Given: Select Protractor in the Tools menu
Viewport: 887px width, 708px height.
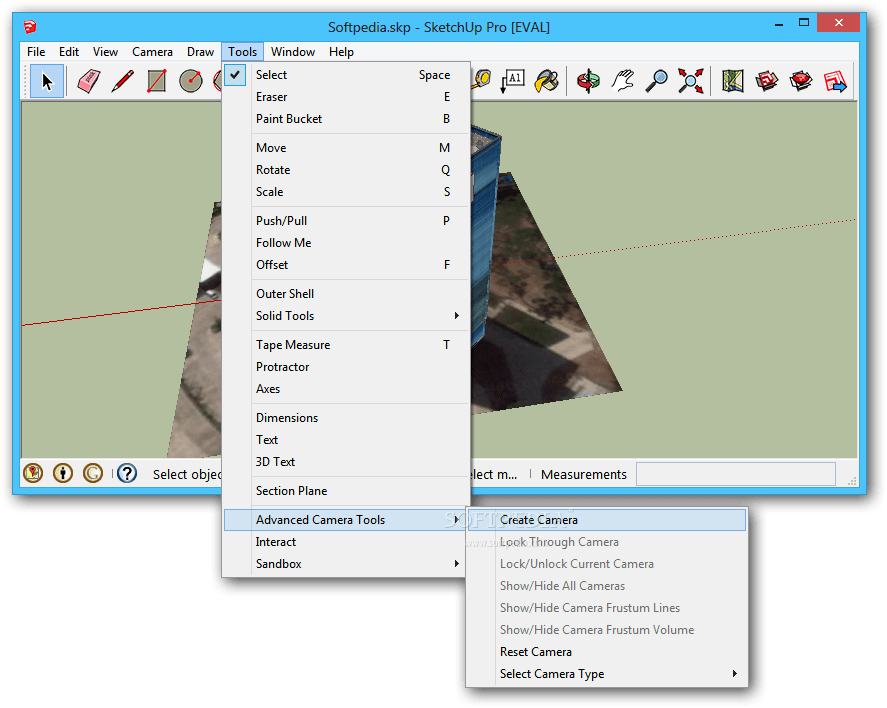Looking at the screenshot, I should pyautogui.click(x=346, y=366).
